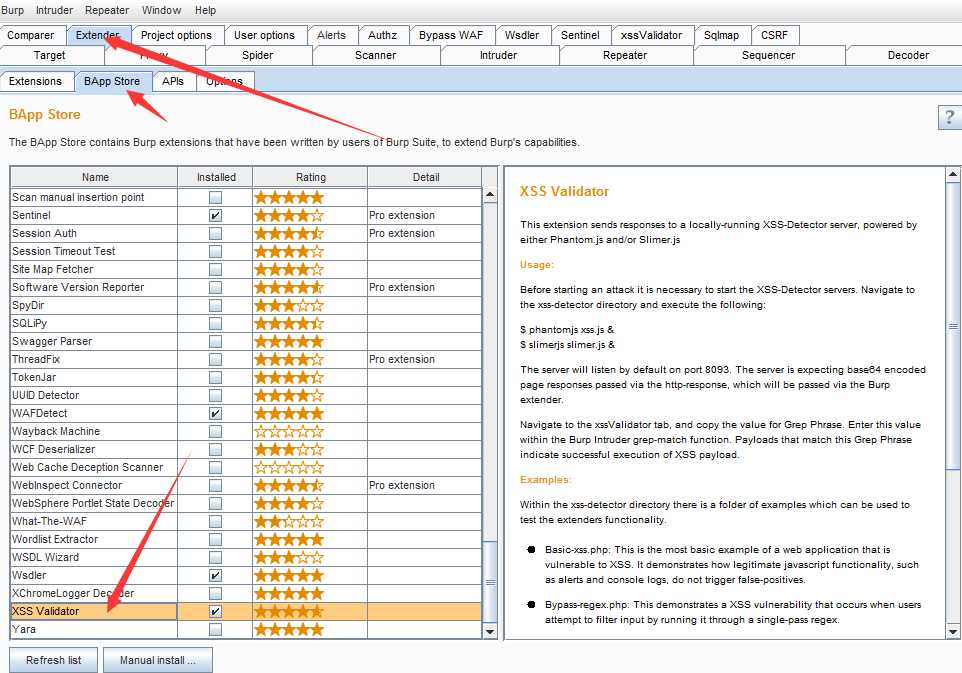
Task: Open the Burp menu
Action: (x=13, y=10)
